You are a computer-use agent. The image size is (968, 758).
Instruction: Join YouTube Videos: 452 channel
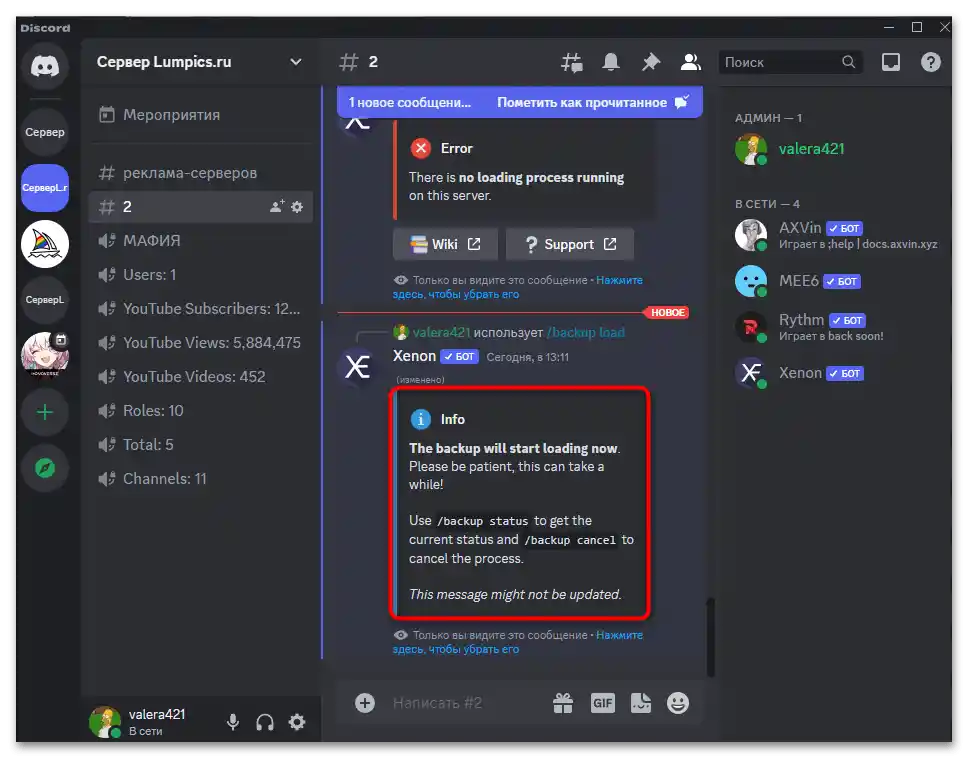tap(201, 377)
